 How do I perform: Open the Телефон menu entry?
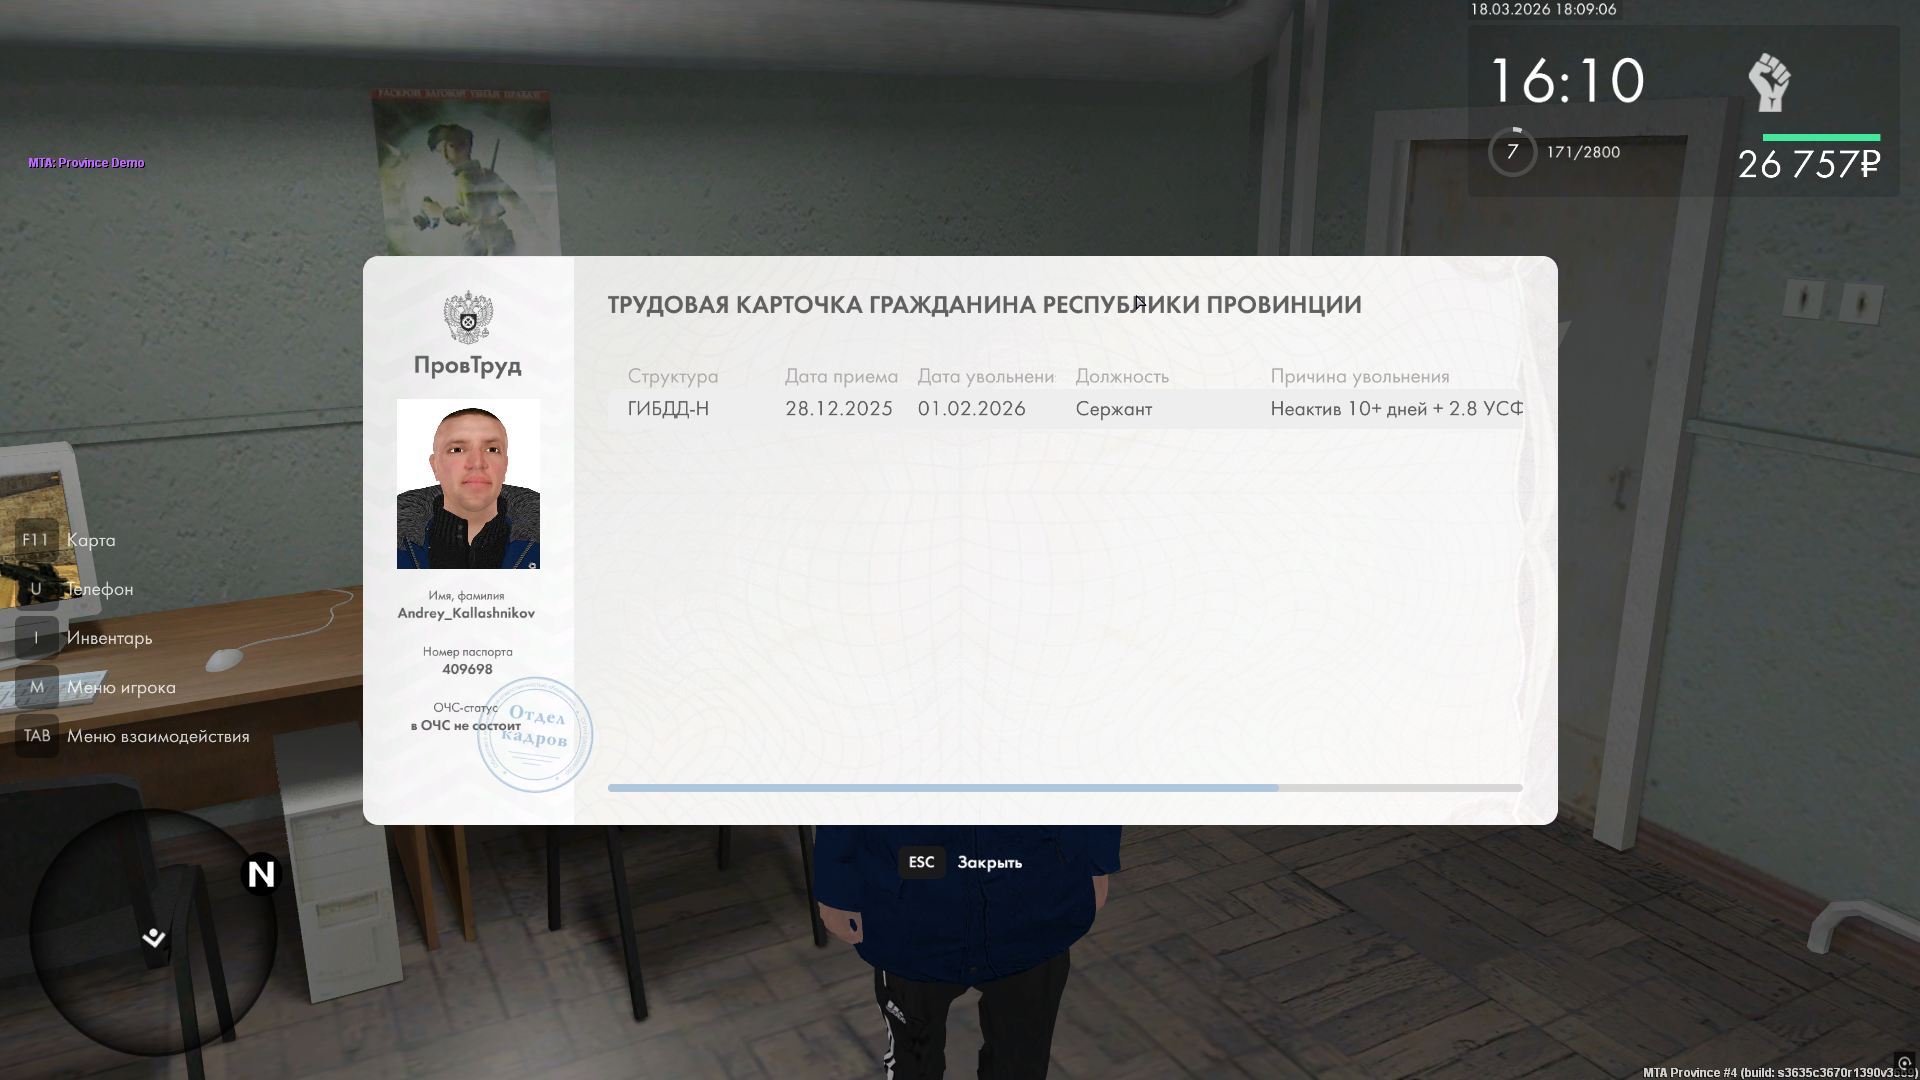pos(99,589)
